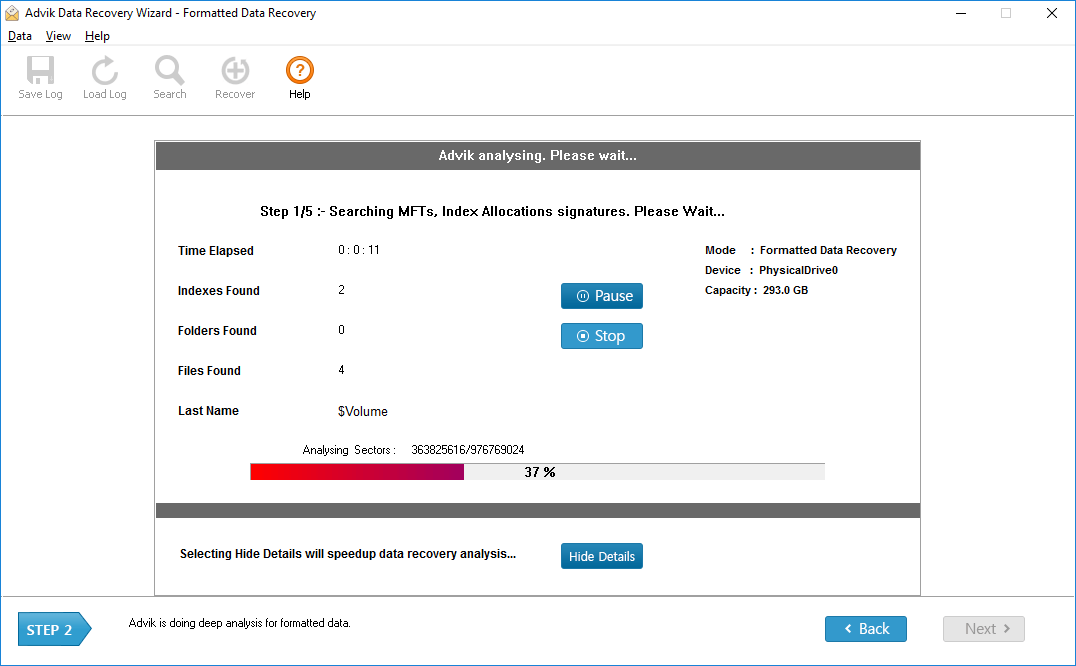Hide Details to speed up recovery analysis
1076x666 pixels.
[601, 555]
